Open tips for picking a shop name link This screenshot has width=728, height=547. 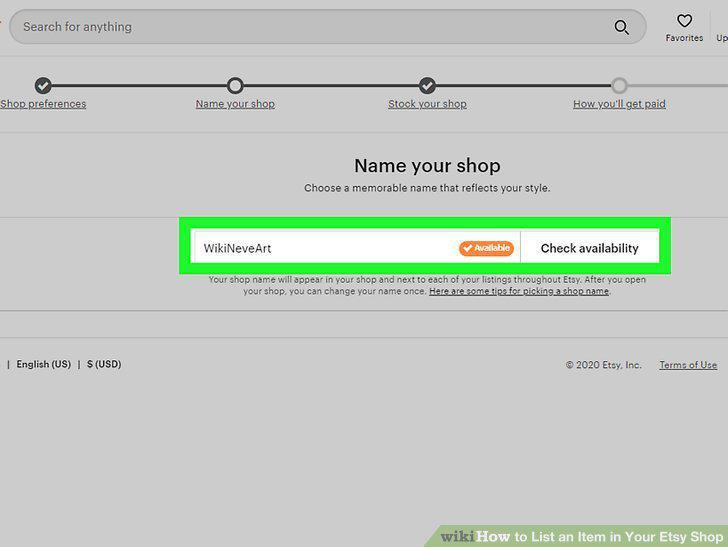[x=519, y=291]
